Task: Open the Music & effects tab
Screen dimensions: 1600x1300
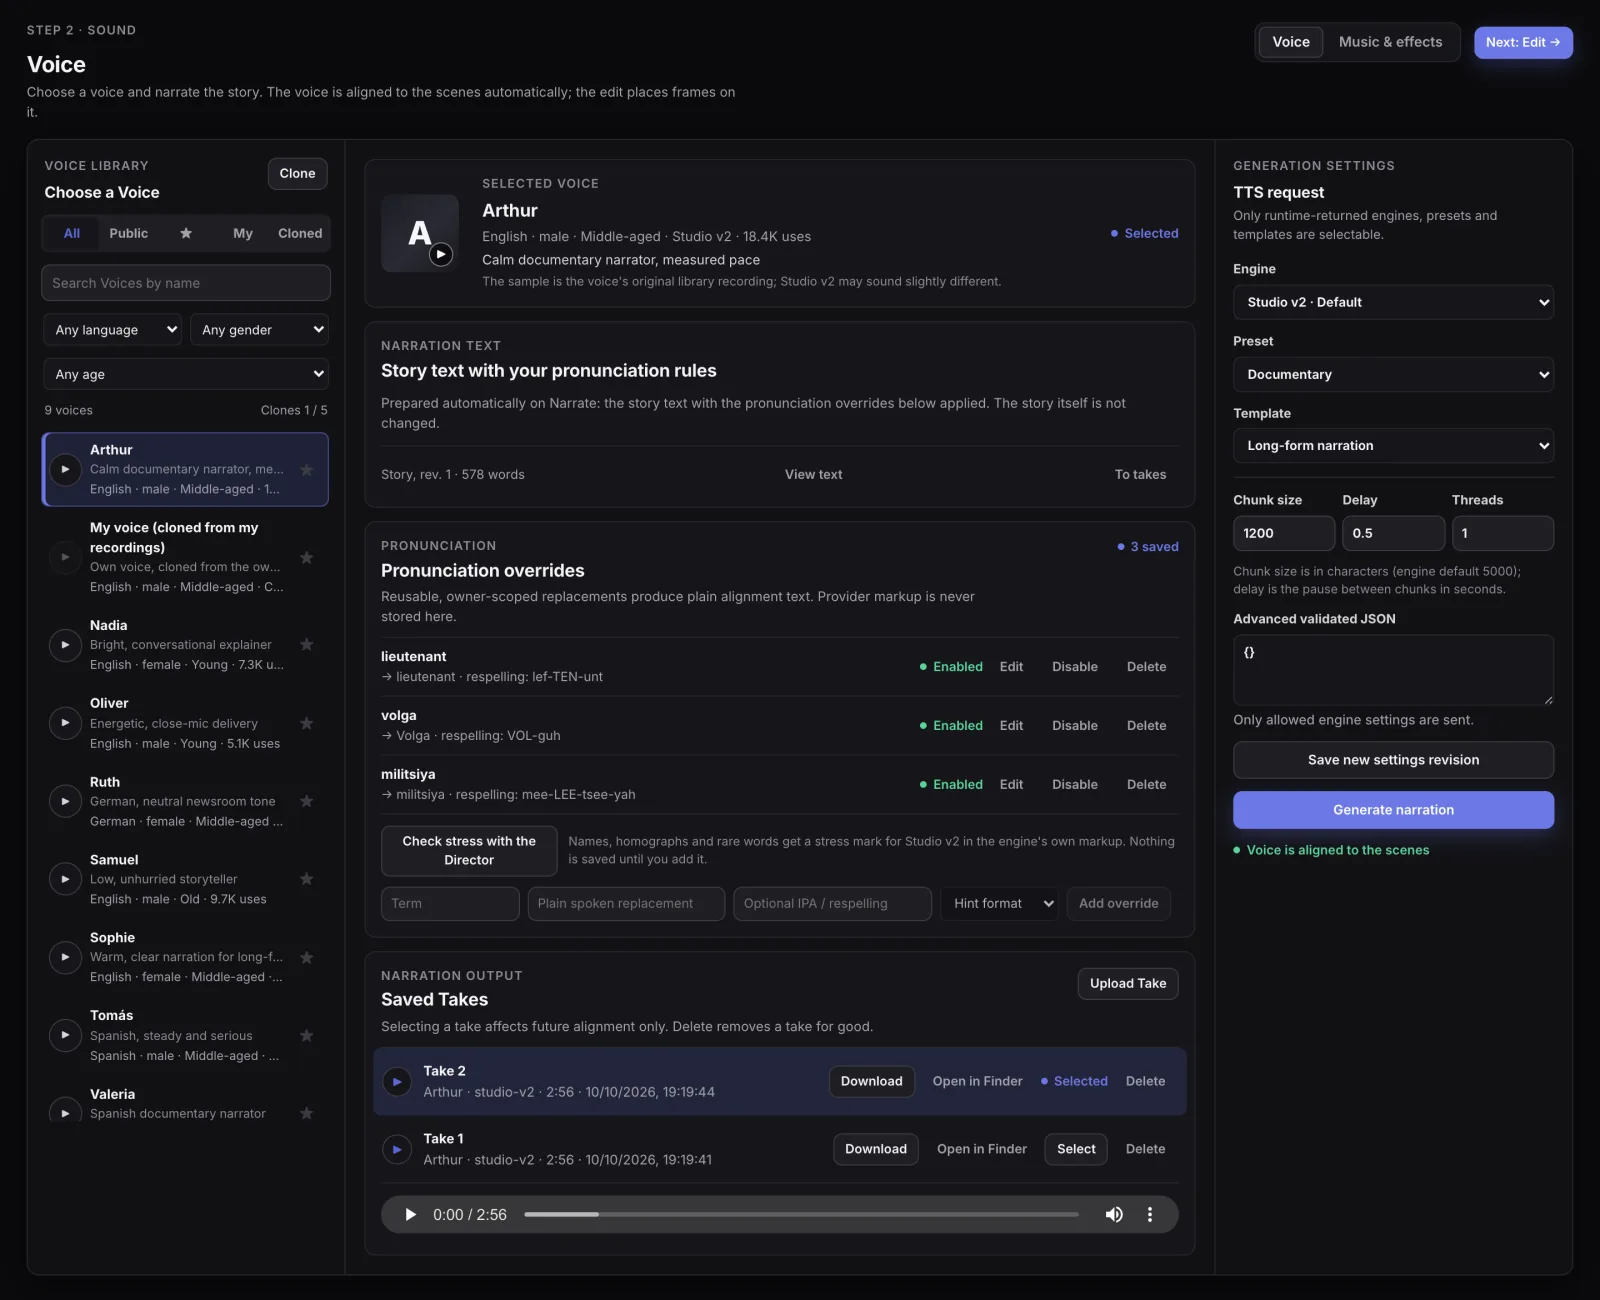Action: (x=1390, y=42)
